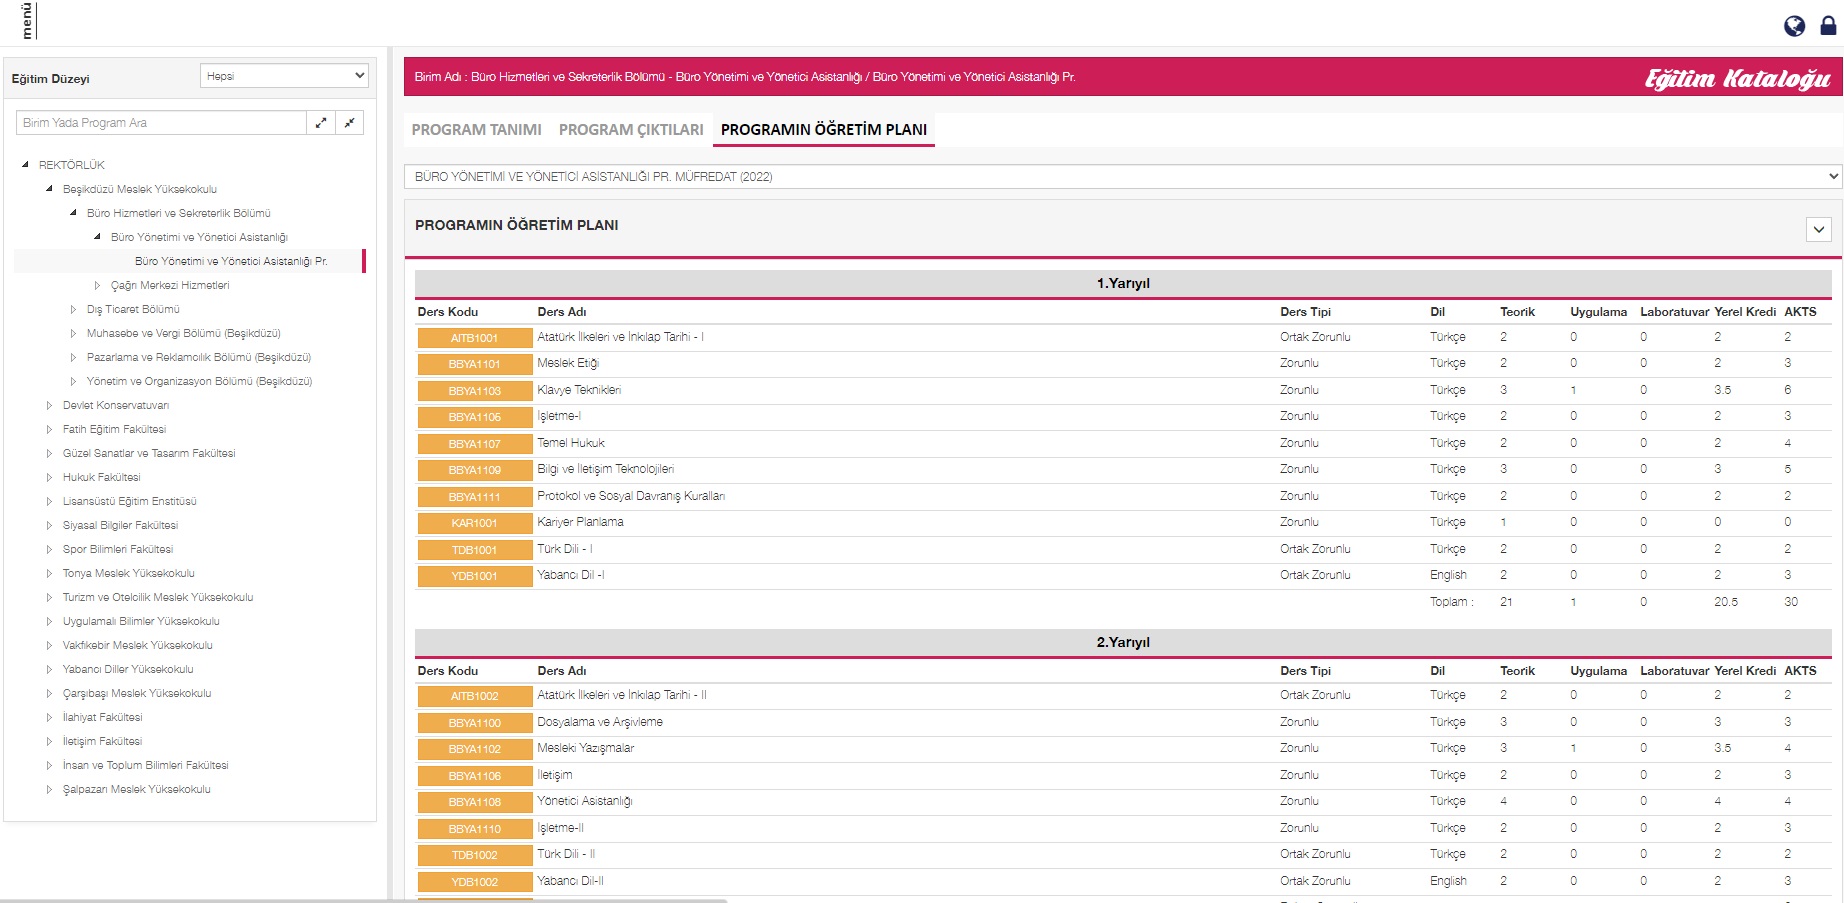Collapse the REKTÖRLÜK tree node
The image size is (1844, 903).
[x=25, y=165]
